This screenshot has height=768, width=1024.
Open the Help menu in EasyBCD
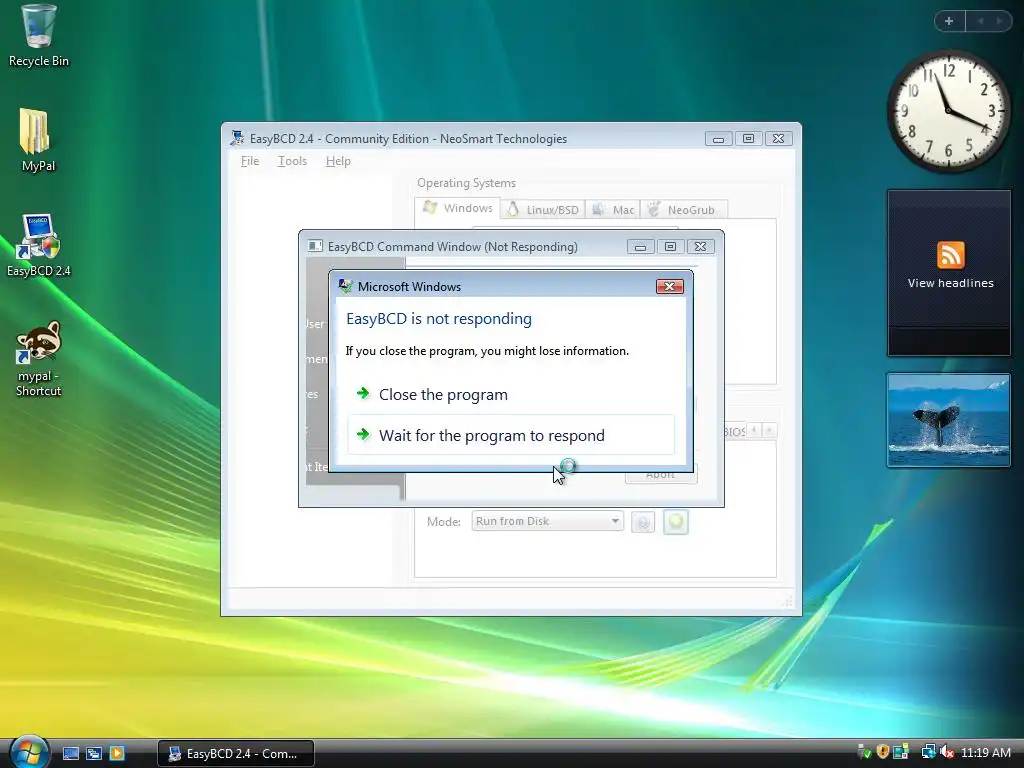[x=338, y=161]
